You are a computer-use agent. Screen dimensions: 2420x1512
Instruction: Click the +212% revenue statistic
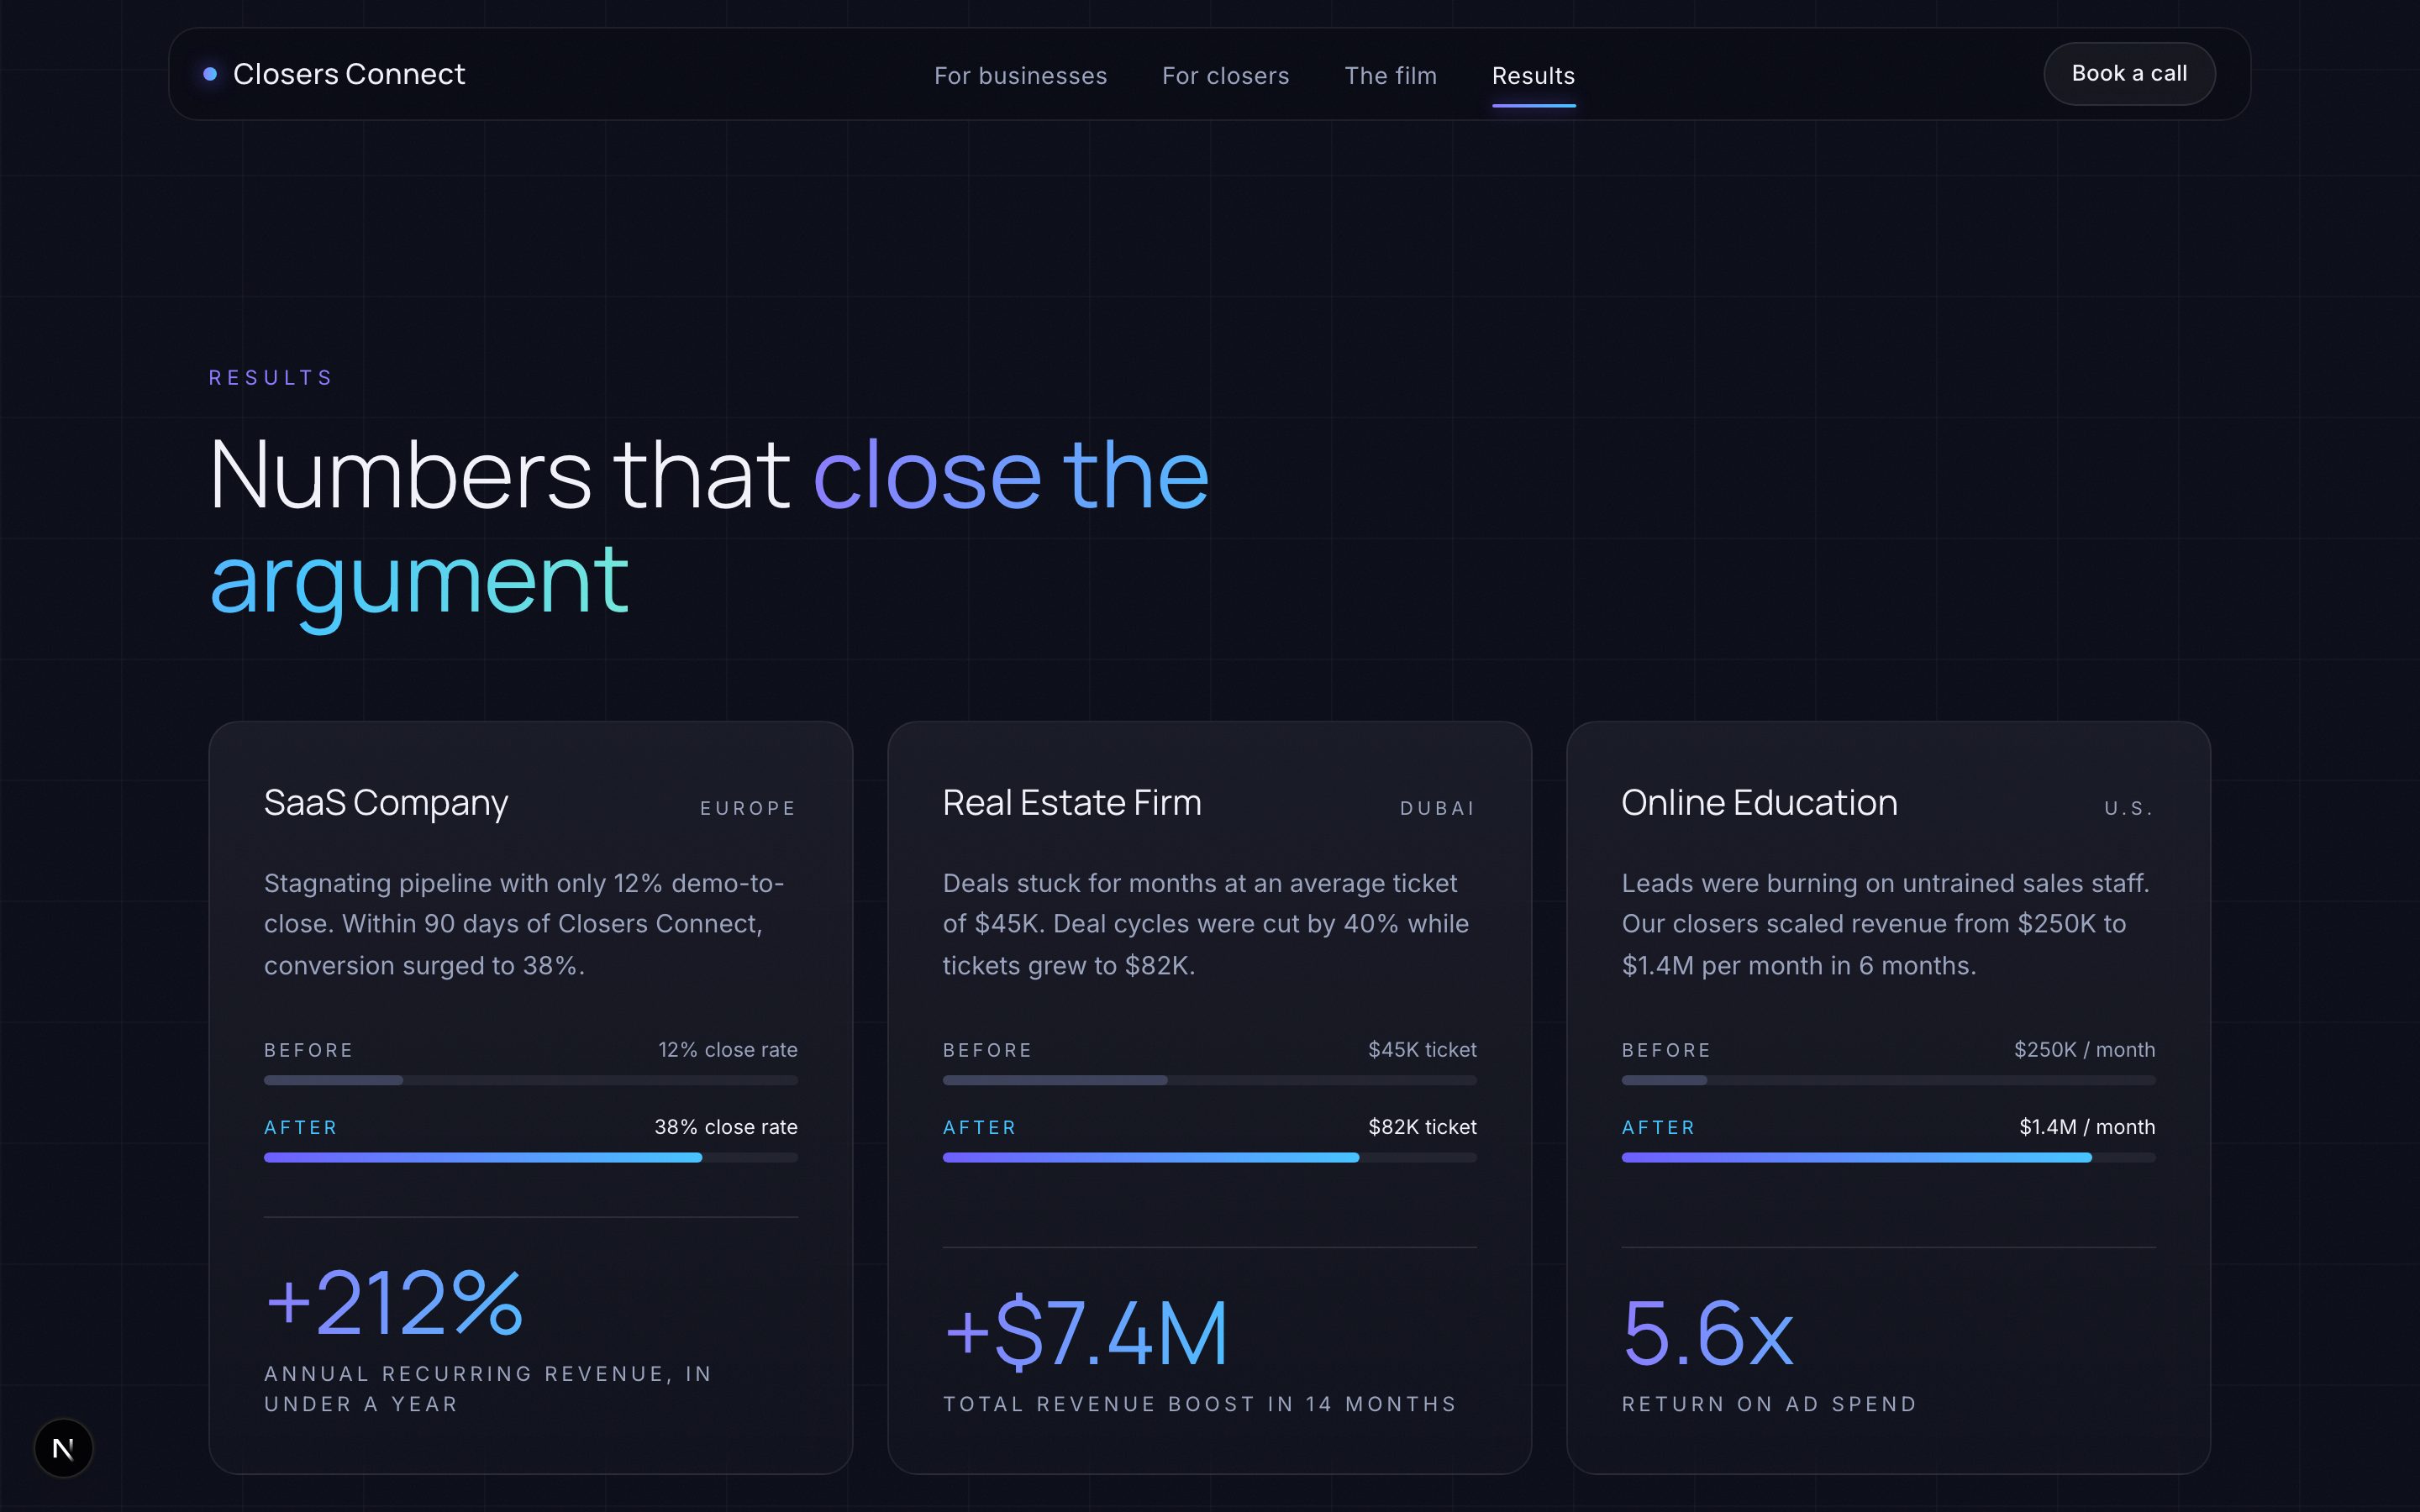tap(394, 1303)
